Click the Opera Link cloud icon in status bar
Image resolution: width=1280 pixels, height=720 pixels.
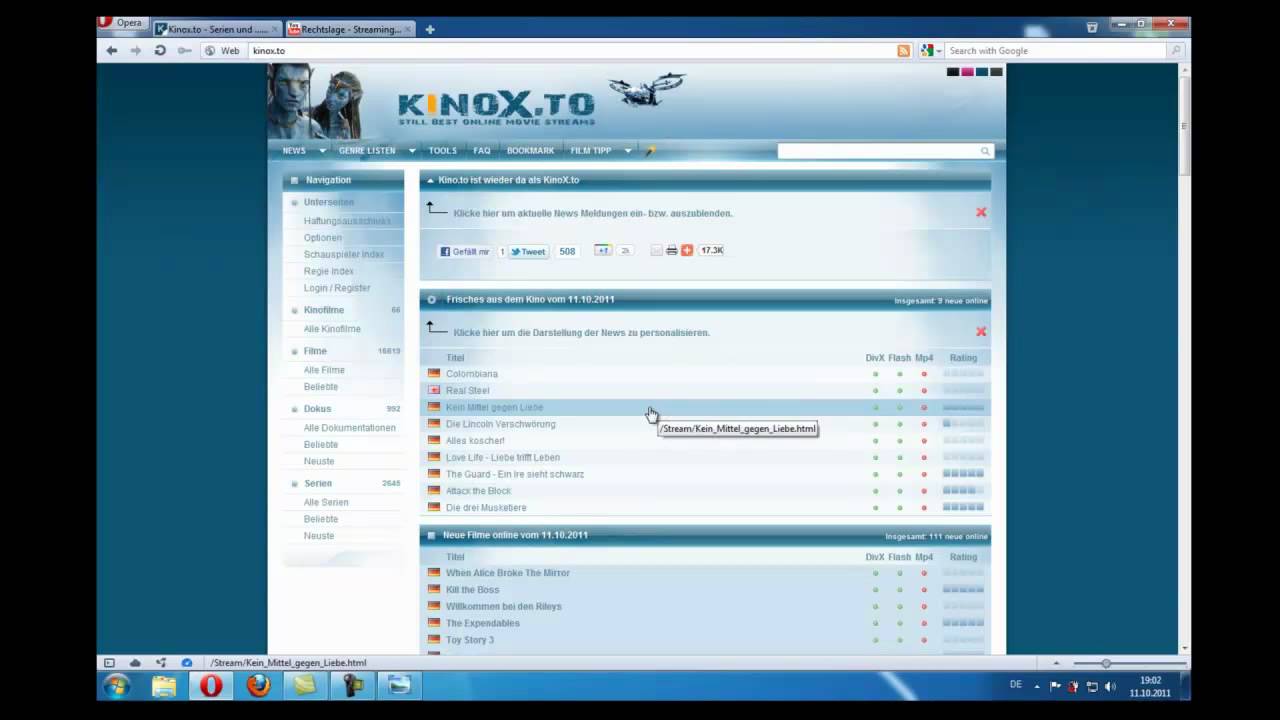tap(135, 663)
